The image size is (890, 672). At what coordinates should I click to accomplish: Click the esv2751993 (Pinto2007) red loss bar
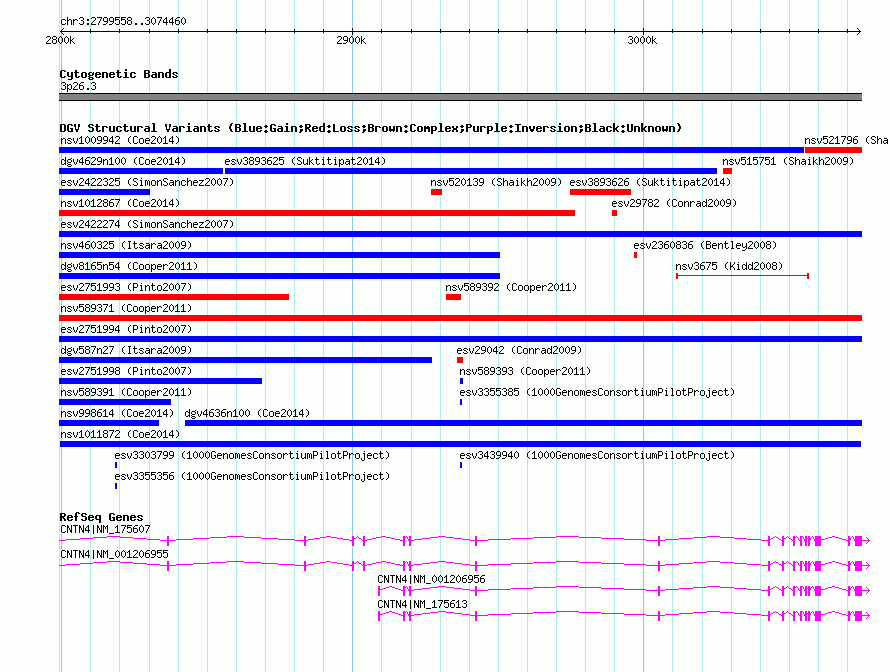(x=174, y=297)
